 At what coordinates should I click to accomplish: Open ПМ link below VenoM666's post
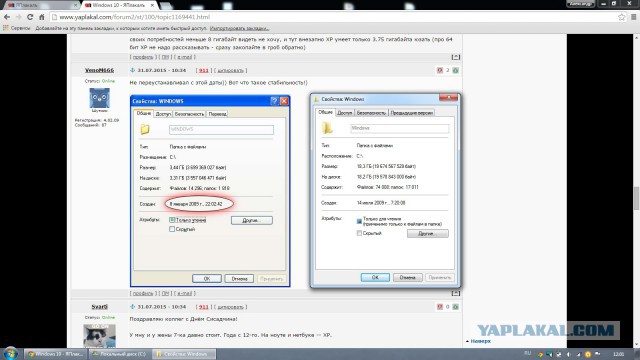(x=165, y=293)
